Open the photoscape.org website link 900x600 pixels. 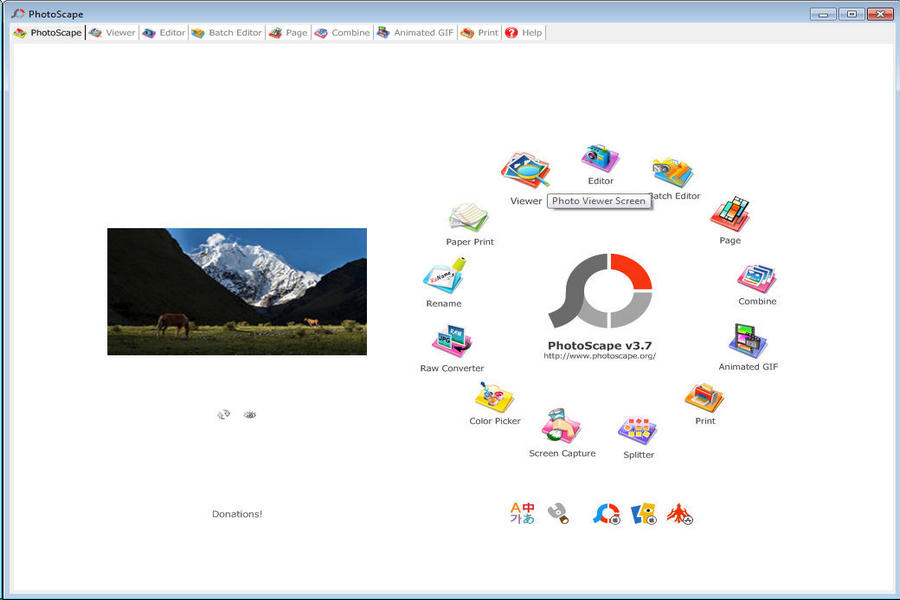600,356
